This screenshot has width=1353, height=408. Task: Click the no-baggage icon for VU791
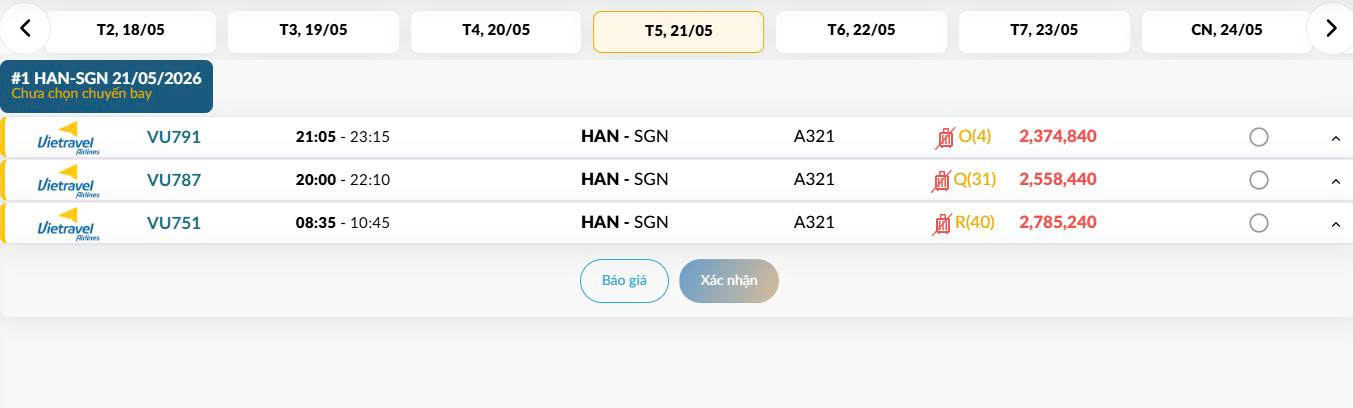(944, 137)
